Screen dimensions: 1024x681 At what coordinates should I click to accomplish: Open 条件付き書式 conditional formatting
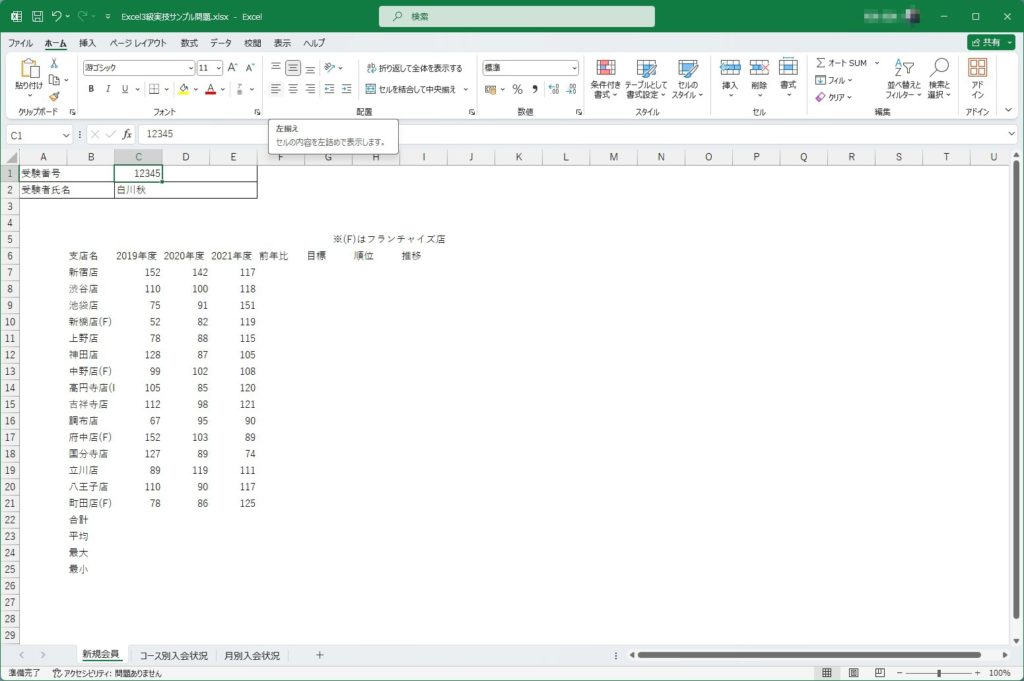(606, 78)
